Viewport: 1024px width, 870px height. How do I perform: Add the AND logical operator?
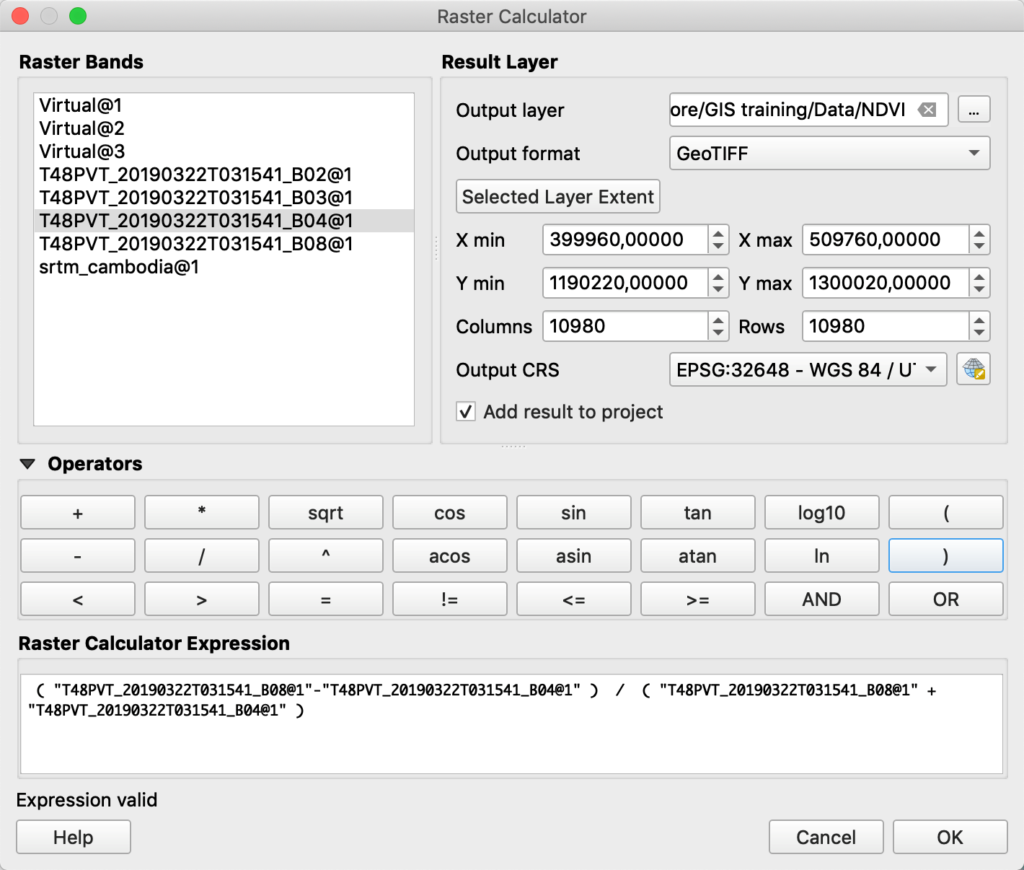(x=822, y=599)
